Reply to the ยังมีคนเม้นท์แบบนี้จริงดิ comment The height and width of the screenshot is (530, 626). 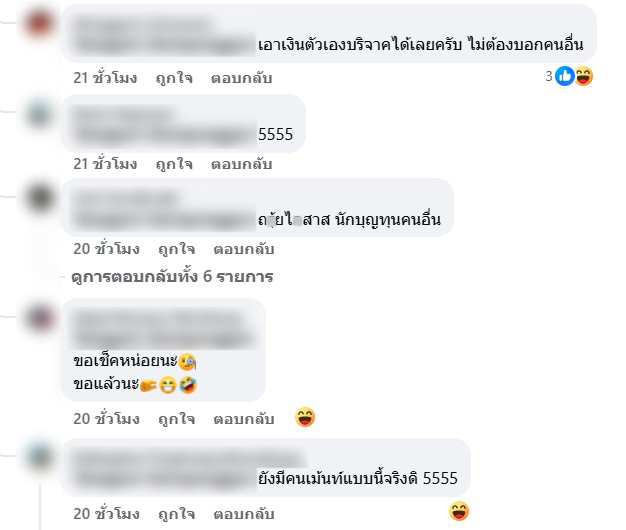244,514
